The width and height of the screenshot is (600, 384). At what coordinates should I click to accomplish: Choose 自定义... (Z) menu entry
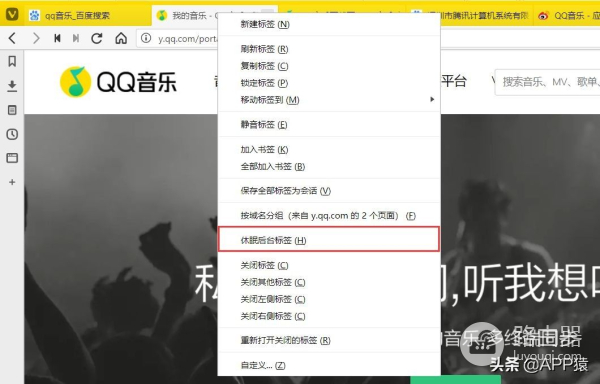[x=329, y=365]
